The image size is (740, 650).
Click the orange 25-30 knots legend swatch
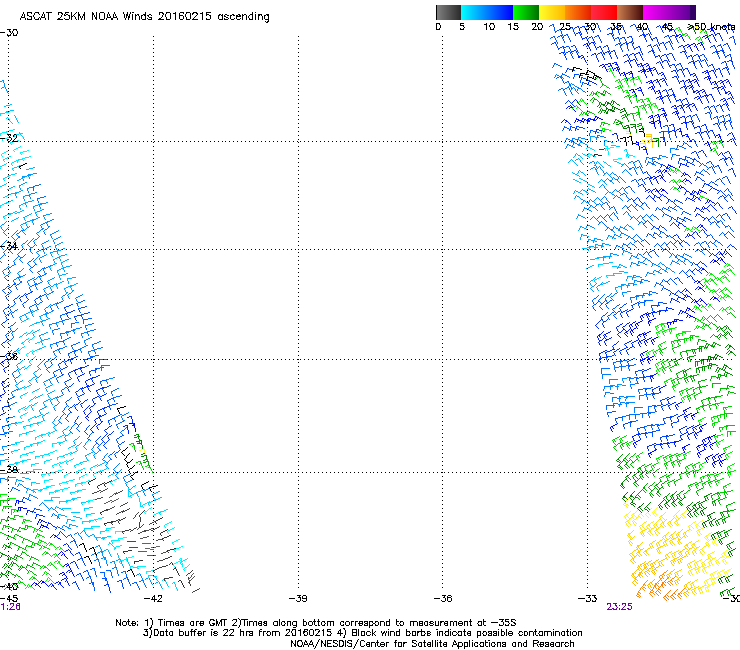coord(578,12)
